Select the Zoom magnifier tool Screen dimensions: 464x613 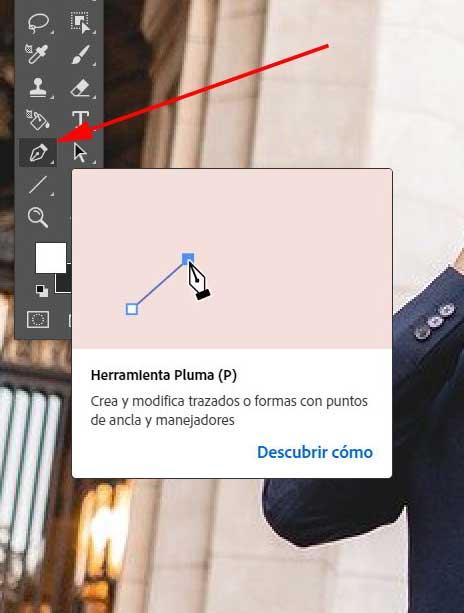38,217
